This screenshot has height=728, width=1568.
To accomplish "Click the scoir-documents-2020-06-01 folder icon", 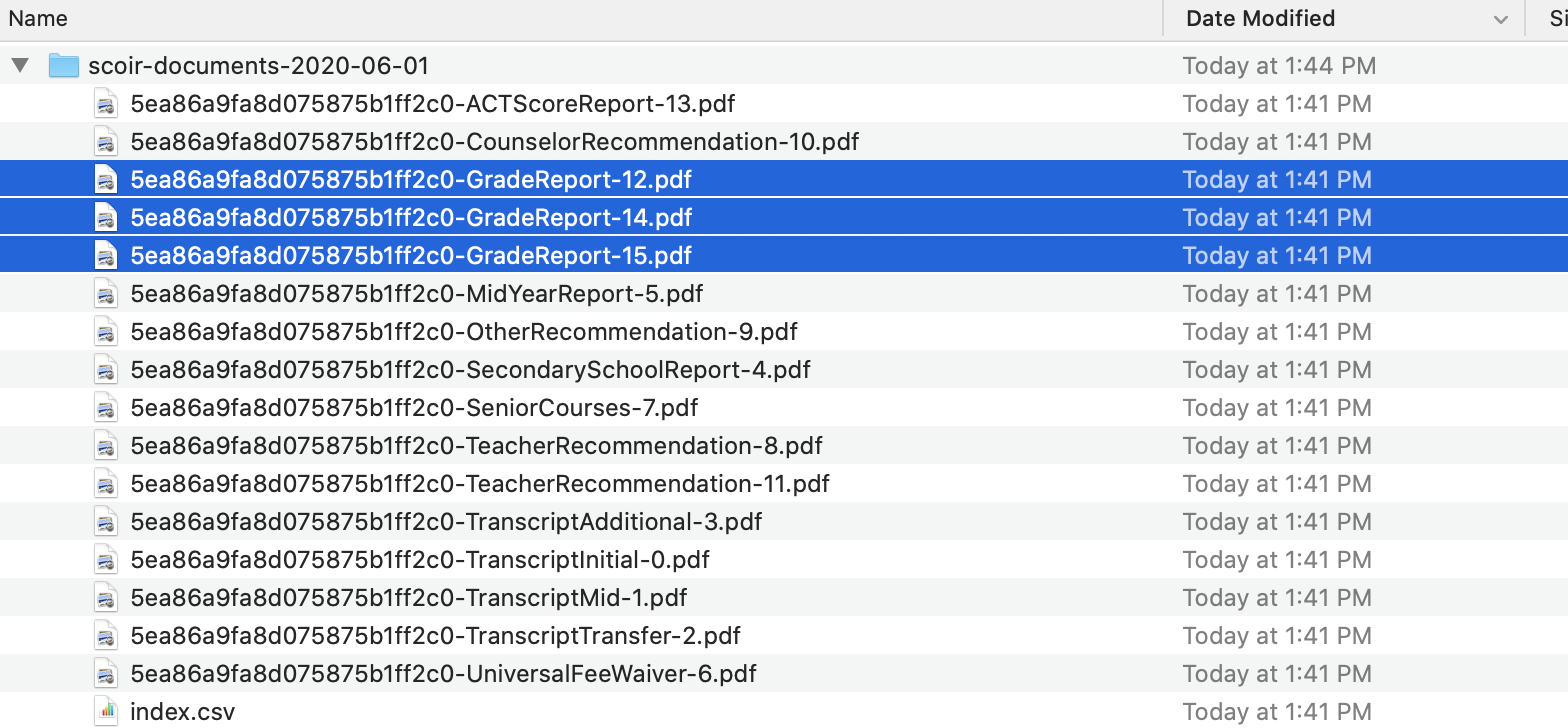I will [64, 66].
